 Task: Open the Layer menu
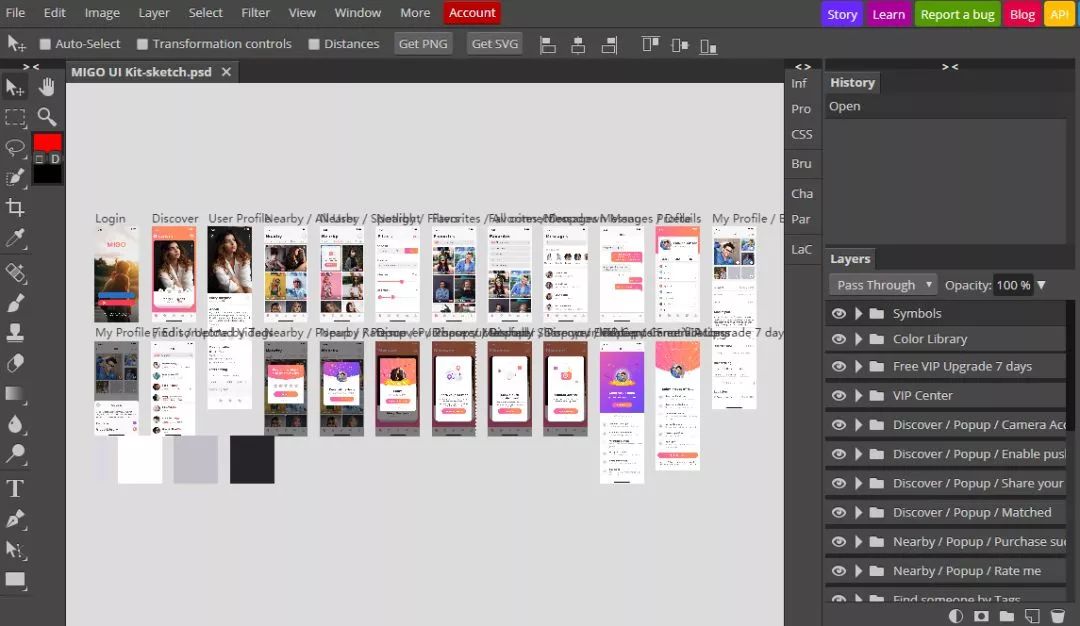[154, 12]
